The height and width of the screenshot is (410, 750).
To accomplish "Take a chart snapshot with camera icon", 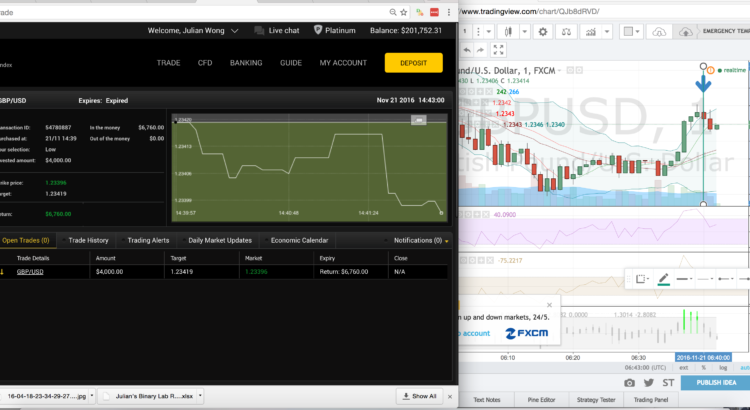I will tap(629, 383).
